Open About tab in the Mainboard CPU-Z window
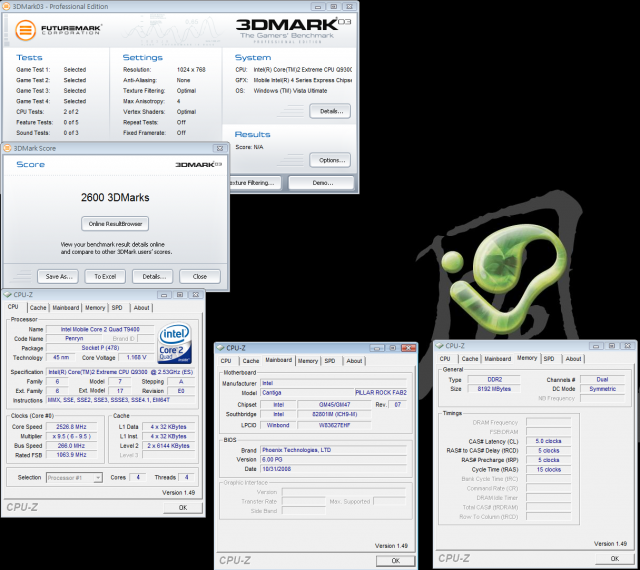Screen dimensions: 640x570 click(354, 361)
